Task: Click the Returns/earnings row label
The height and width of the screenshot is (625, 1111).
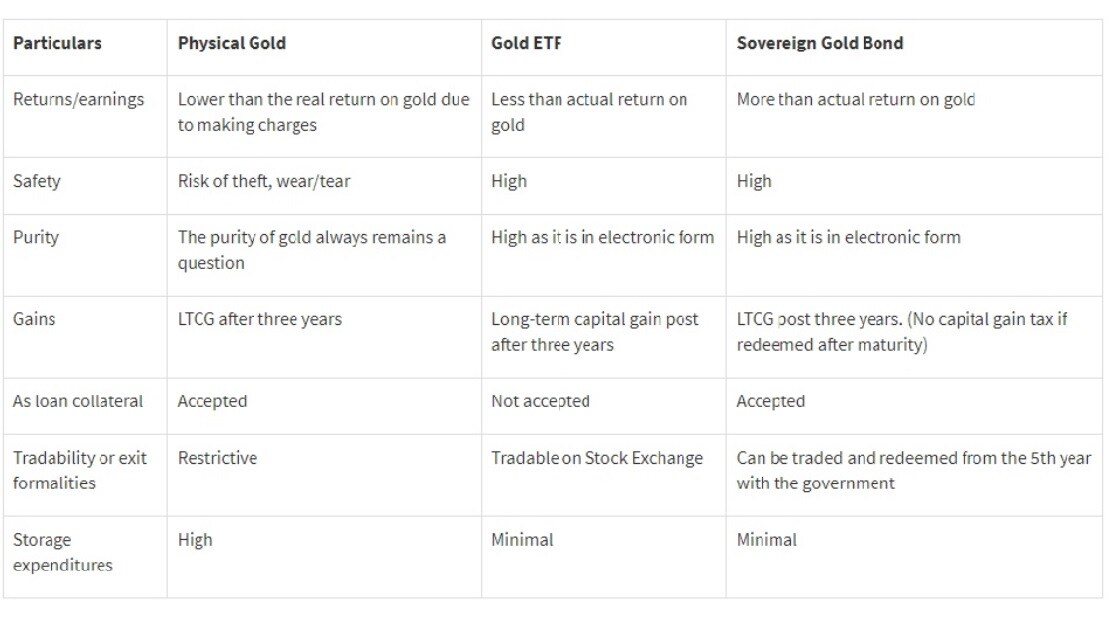Action: coord(79,99)
